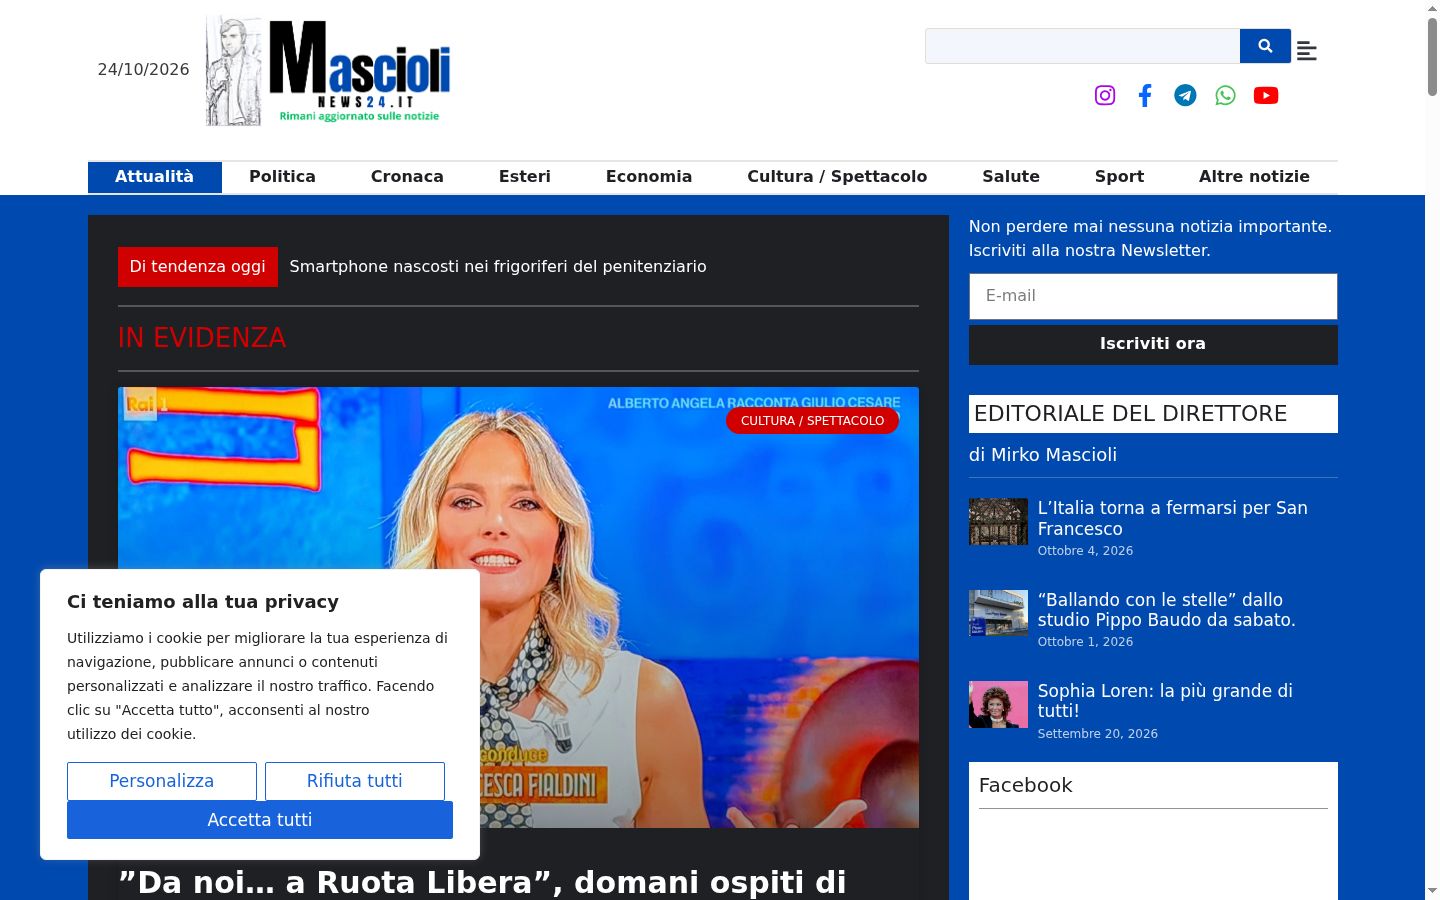
Task: Open the Da noi... a Ruota Libera headline
Action: [482, 883]
